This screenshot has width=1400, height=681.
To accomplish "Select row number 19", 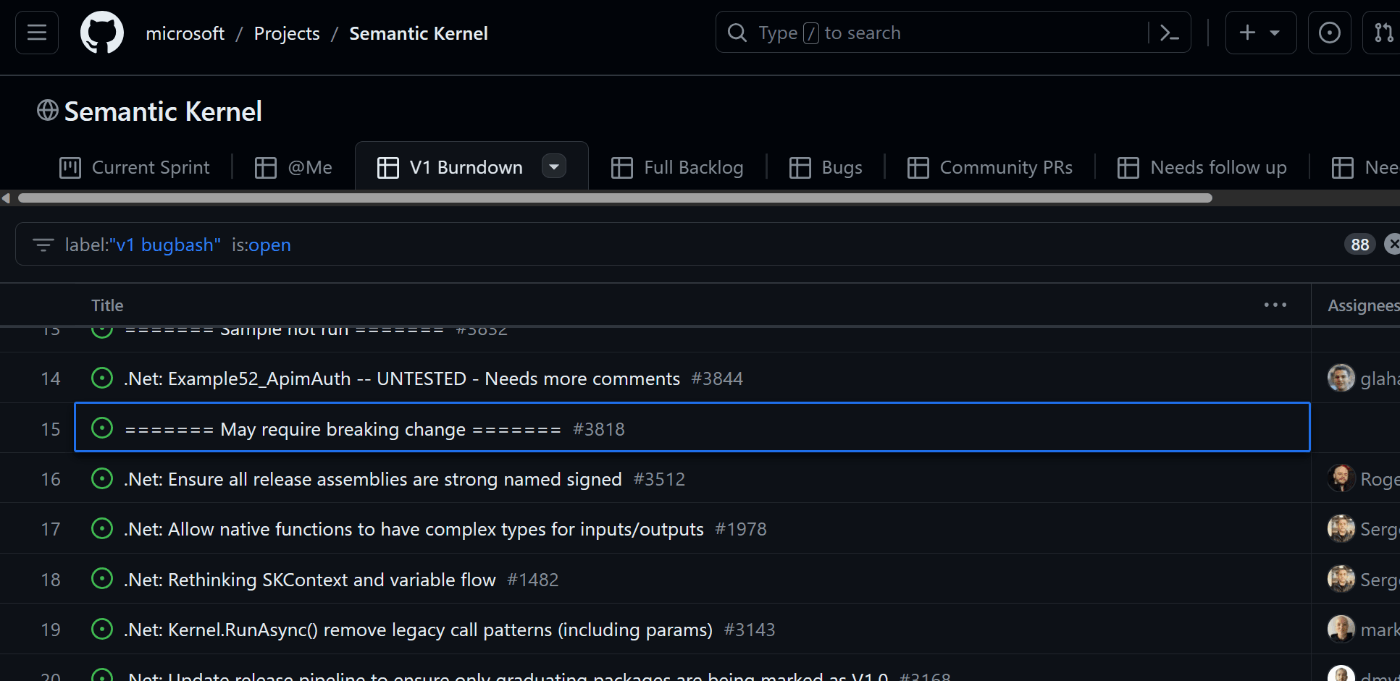I will pos(50,629).
